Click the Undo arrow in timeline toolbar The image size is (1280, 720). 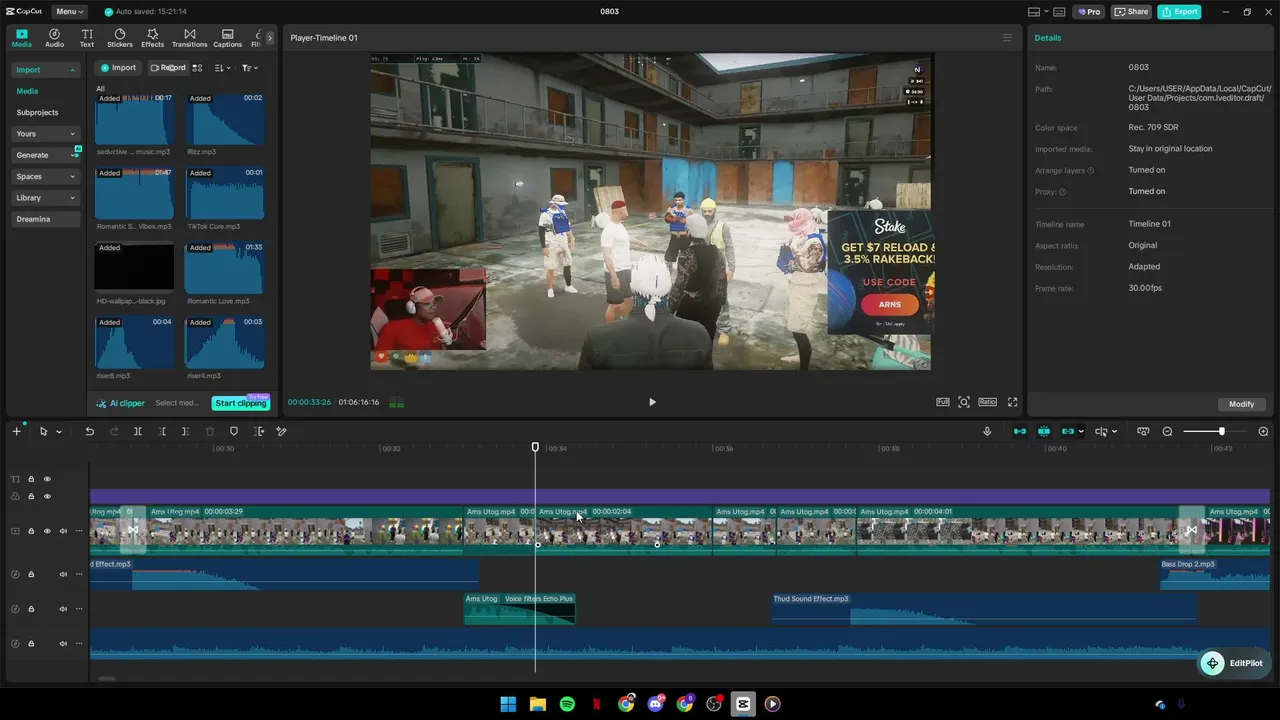89,431
